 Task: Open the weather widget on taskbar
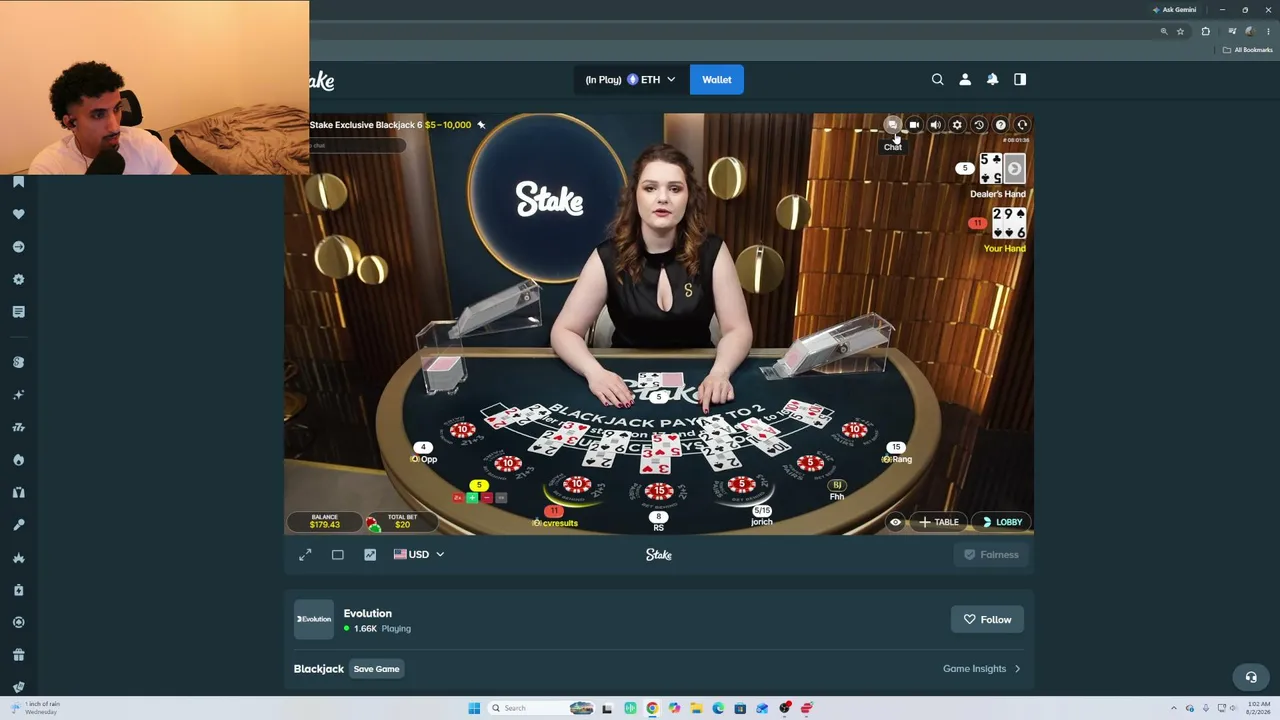[35, 708]
